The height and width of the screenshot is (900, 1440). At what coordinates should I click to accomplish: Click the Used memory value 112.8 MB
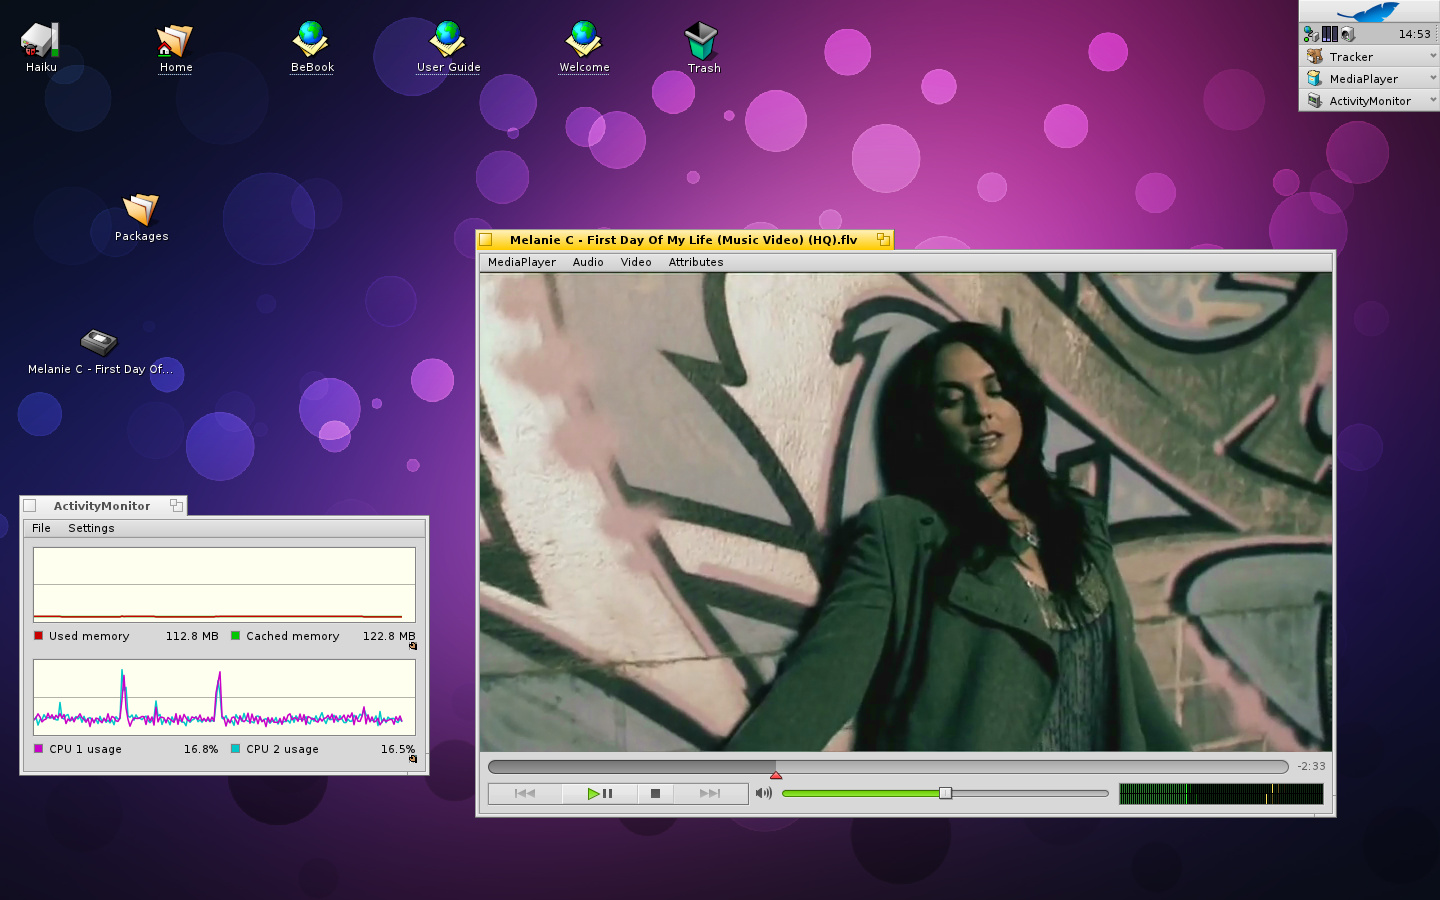pos(192,636)
